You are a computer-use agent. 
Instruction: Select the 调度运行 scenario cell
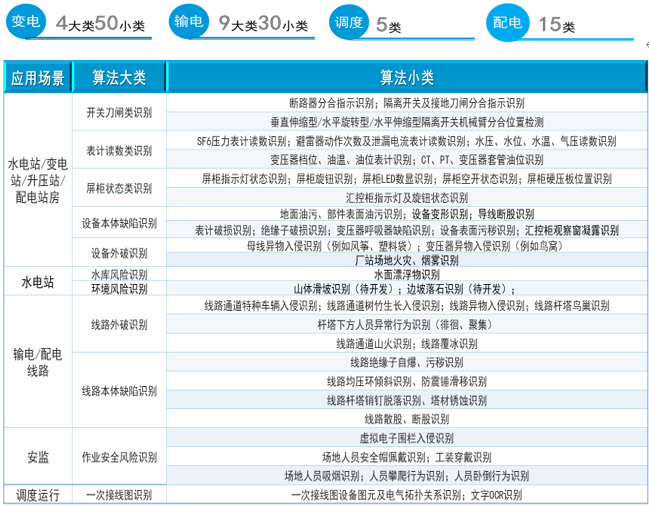[x=38, y=495]
